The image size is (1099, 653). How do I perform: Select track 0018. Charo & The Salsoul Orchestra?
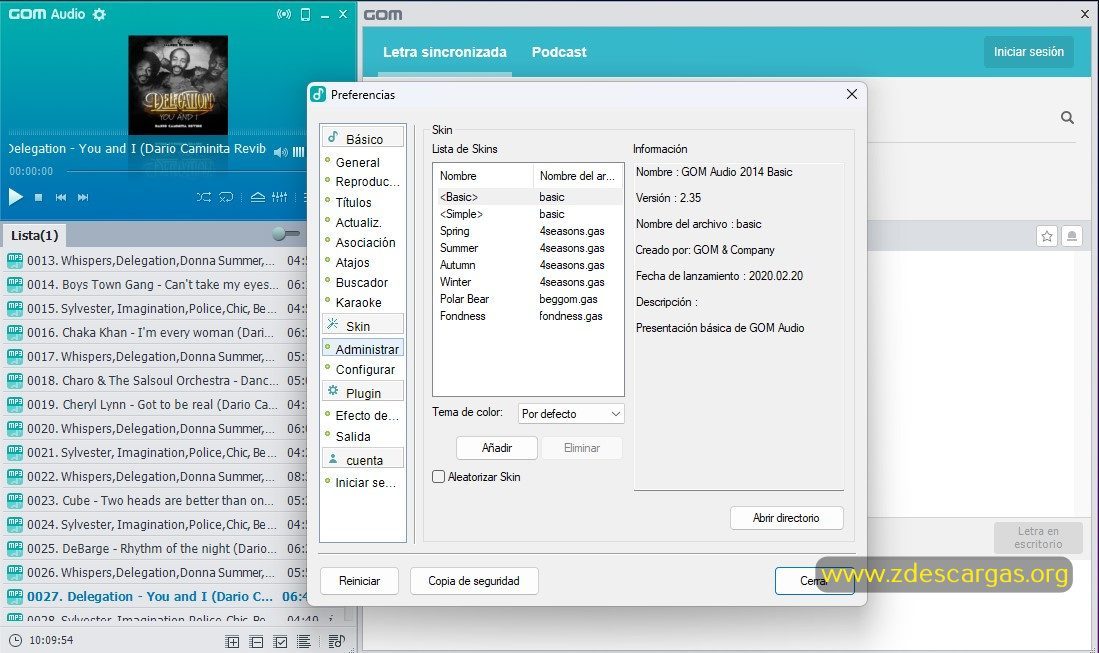(x=155, y=380)
